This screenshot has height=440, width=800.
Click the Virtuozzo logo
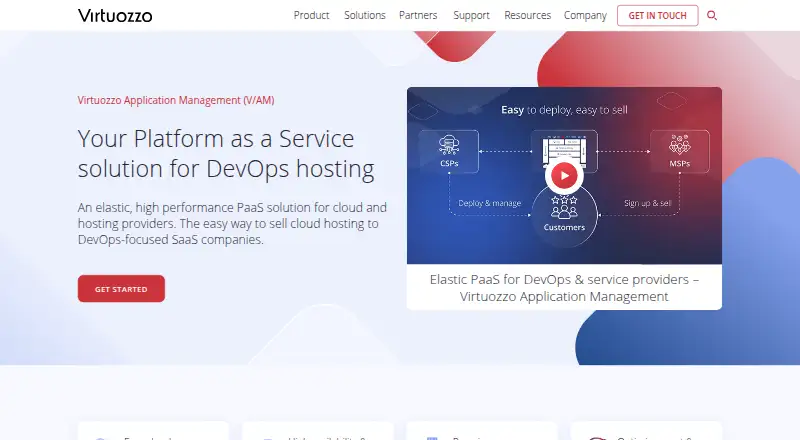coord(115,15)
